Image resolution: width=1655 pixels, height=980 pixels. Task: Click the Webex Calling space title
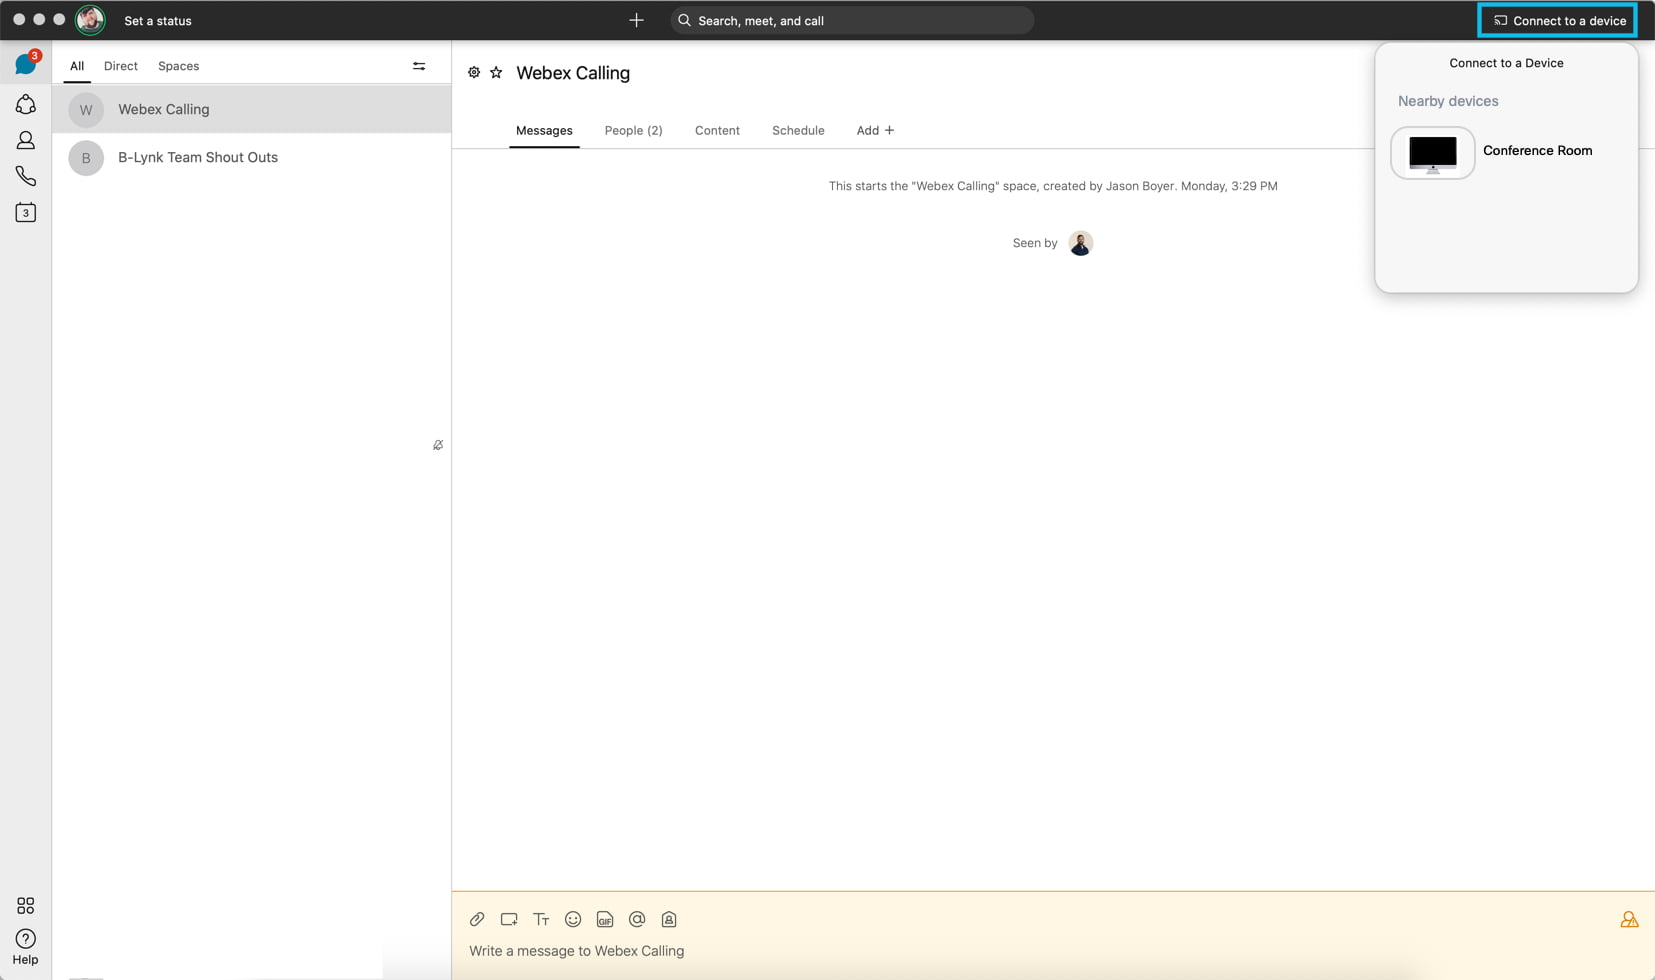pos(573,73)
